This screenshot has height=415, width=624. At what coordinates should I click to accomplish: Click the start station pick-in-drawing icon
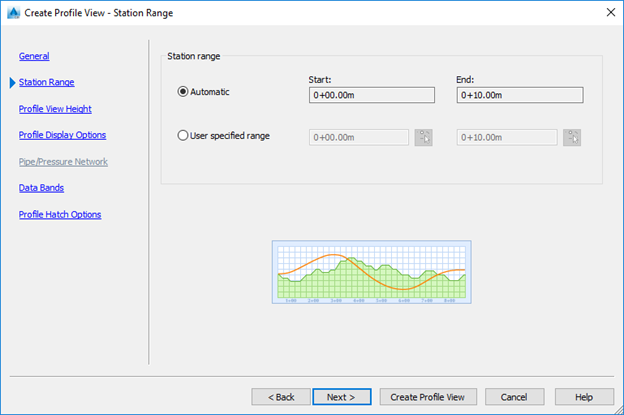tap(424, 137)
